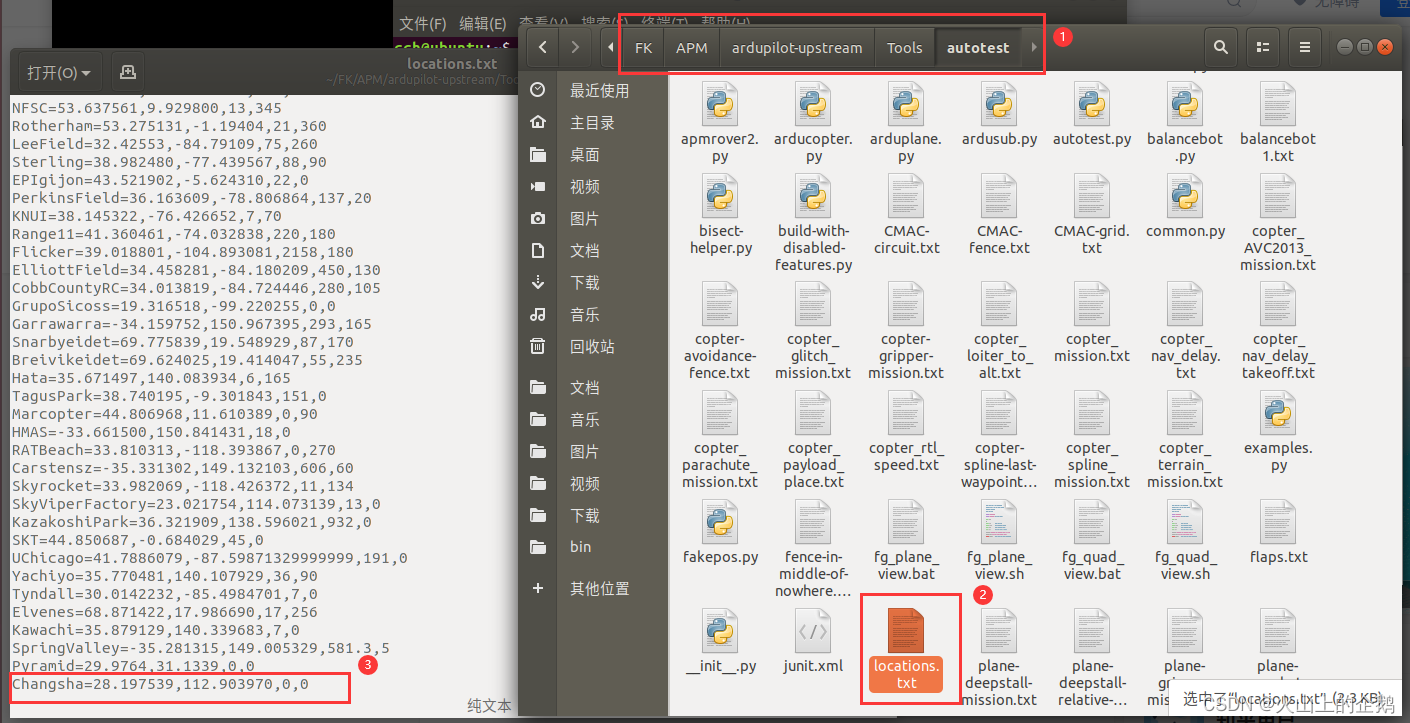This screenshot has width=1410, height=723.
Task: Click the back navigation arrow
Action: [x=541, y=47]
